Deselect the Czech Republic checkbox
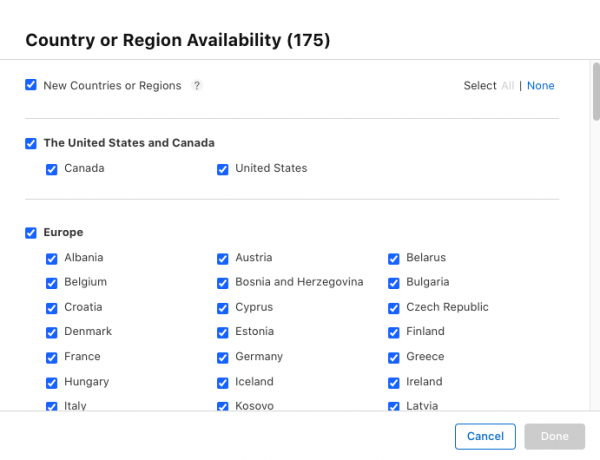This screenshot has width=600, height=460. (394, 308)
